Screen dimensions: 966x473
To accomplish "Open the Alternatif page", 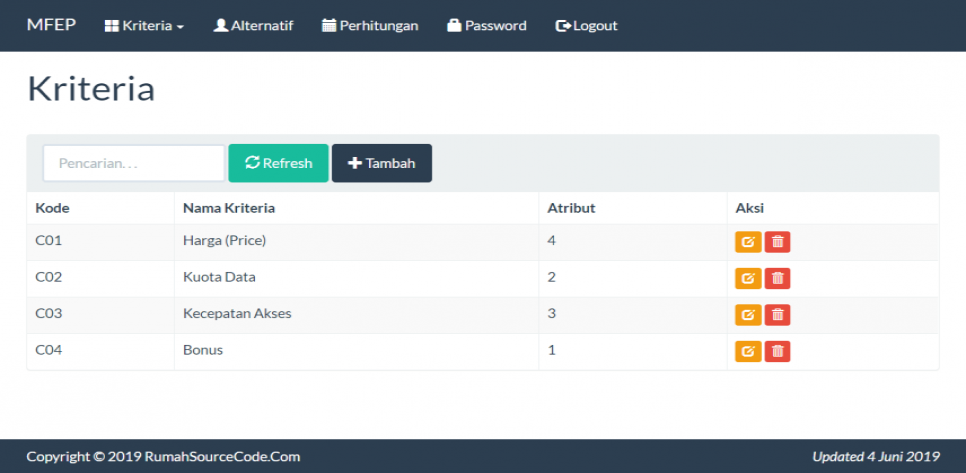I will click(253, 26).
